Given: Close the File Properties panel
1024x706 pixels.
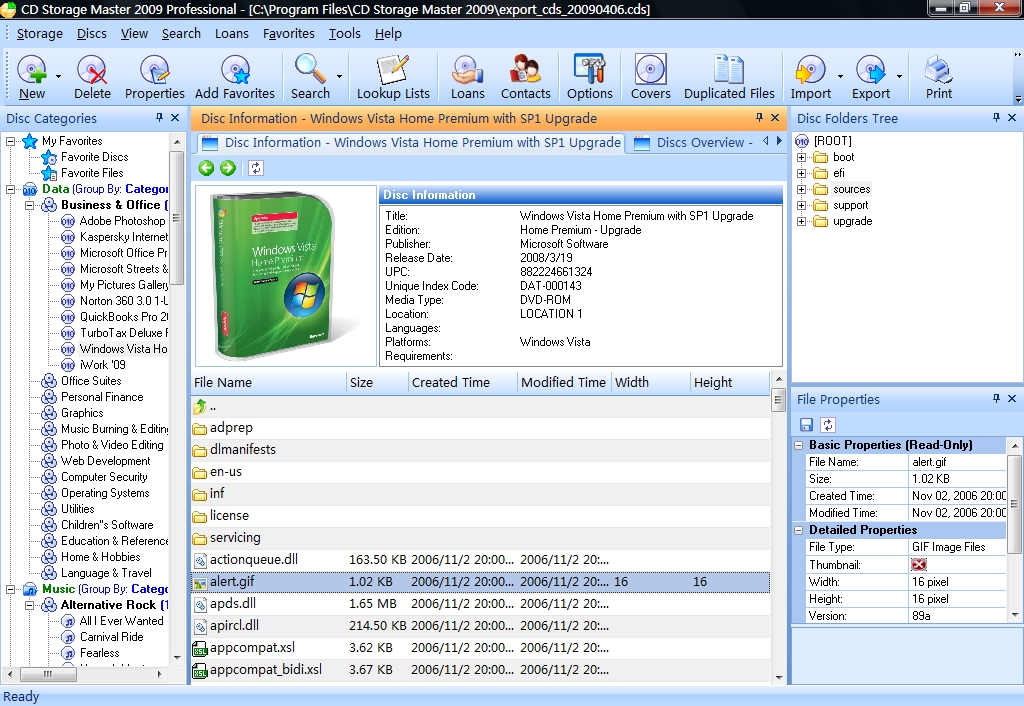Looking at the screenshot, I should click(1012, 398).
